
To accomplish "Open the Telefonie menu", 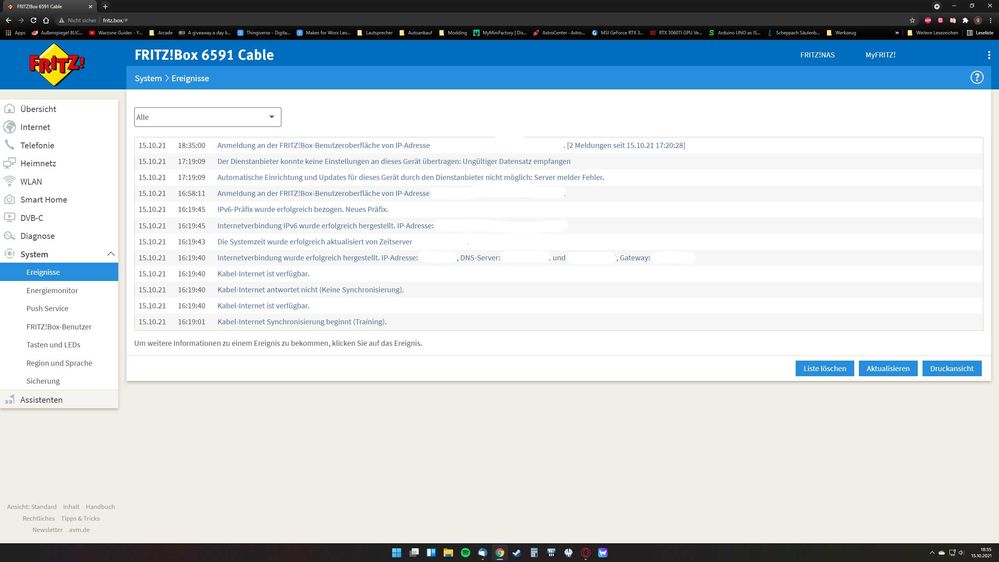I will [37, 145].
